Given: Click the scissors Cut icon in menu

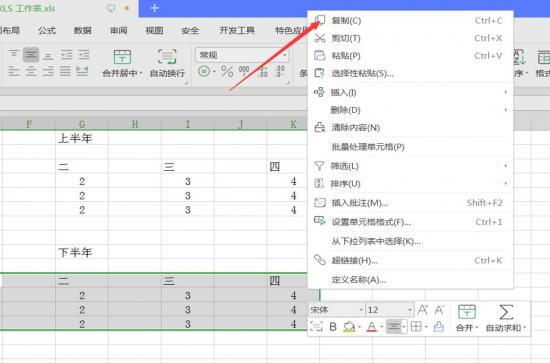Looking at the screenshot, I should [x=320, y=38].
